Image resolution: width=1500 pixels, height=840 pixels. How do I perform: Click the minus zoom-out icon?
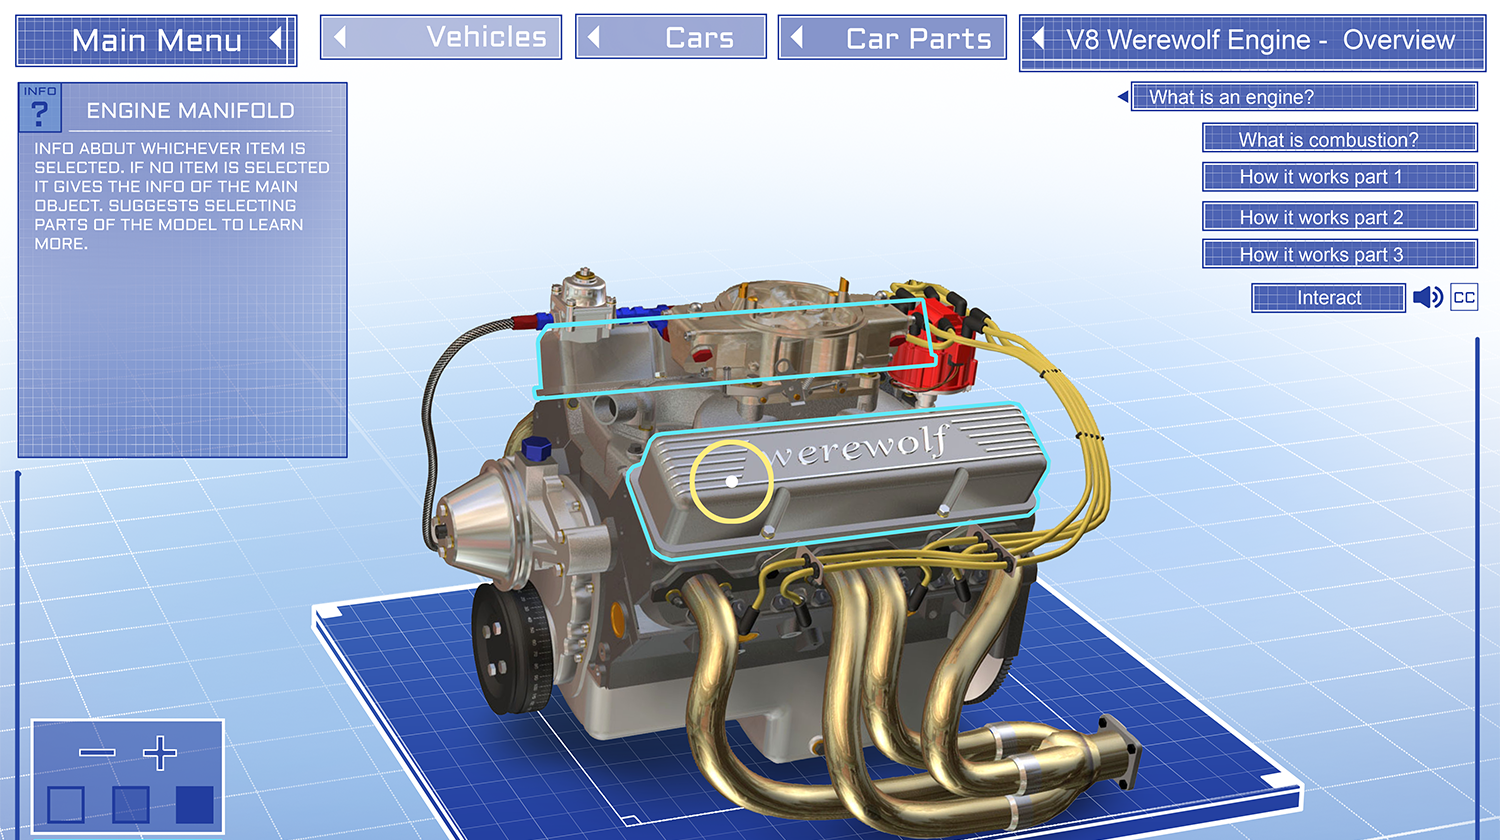pyautogui.click(x=97, y=753)
